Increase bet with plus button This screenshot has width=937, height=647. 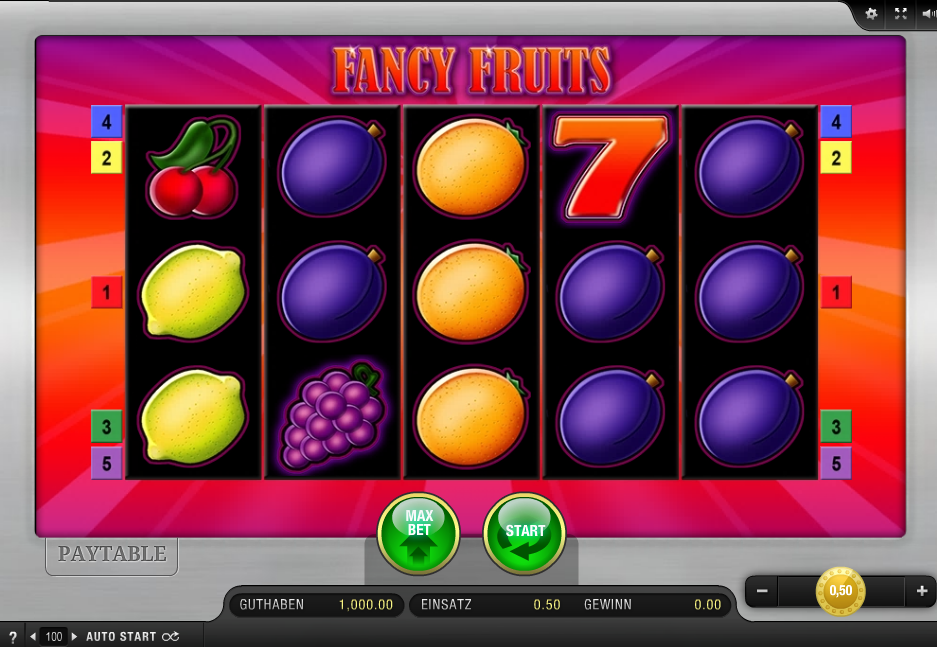(921, 591)
